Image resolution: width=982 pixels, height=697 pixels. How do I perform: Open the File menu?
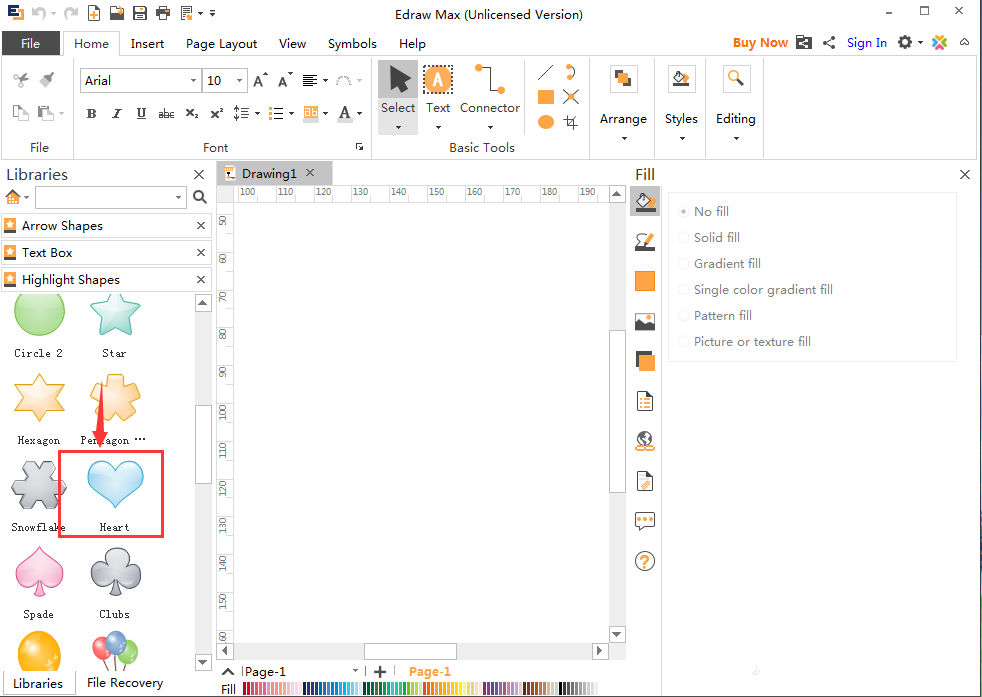[31, 43]
